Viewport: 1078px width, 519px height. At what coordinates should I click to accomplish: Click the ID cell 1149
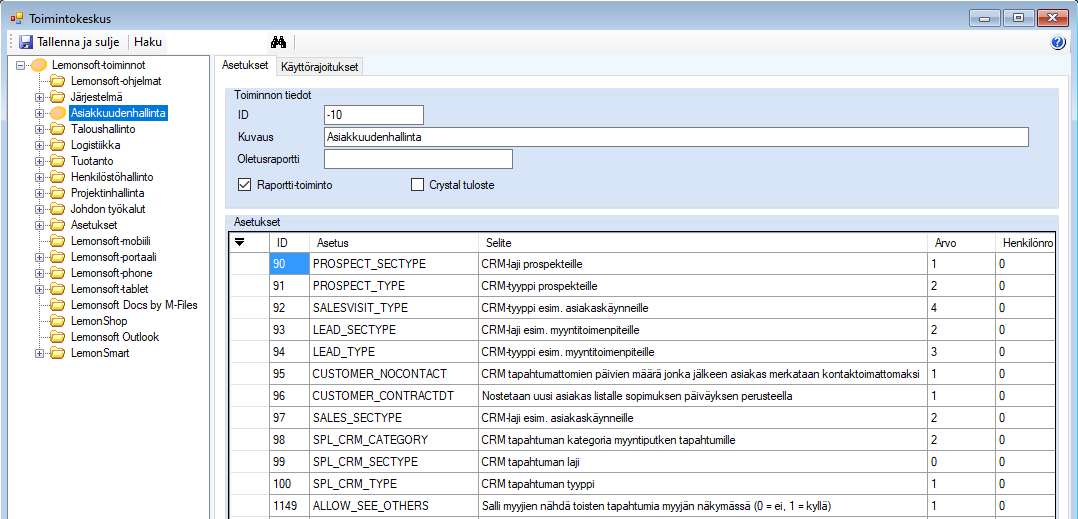click(x=289, y=505)
